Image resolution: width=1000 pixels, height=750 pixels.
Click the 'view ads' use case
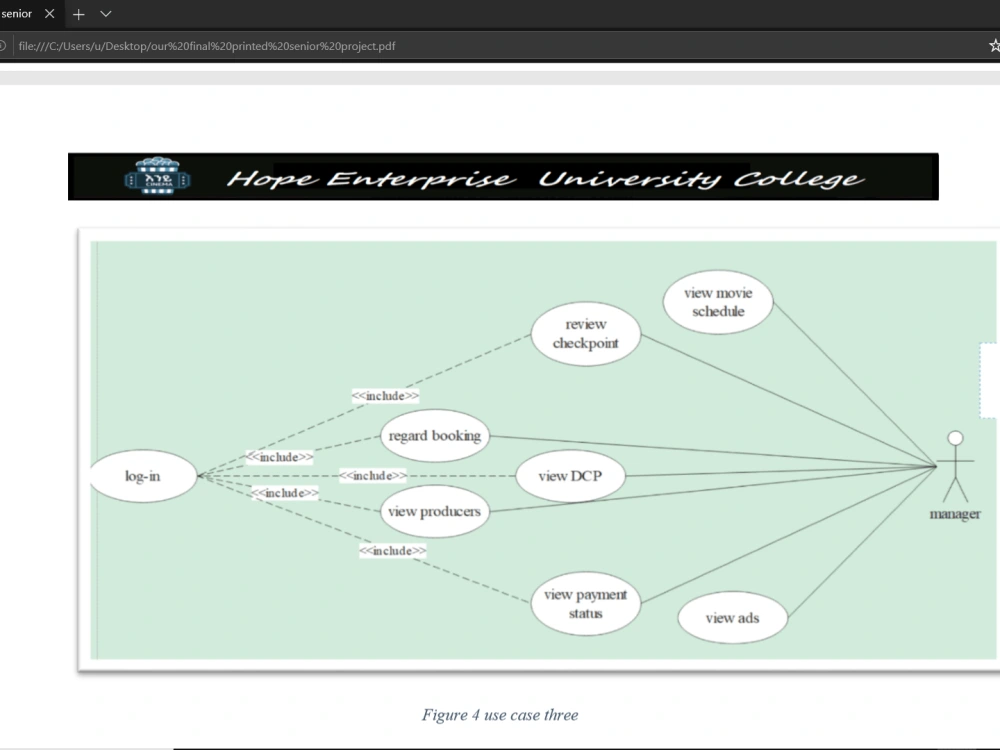coord(732,618)
